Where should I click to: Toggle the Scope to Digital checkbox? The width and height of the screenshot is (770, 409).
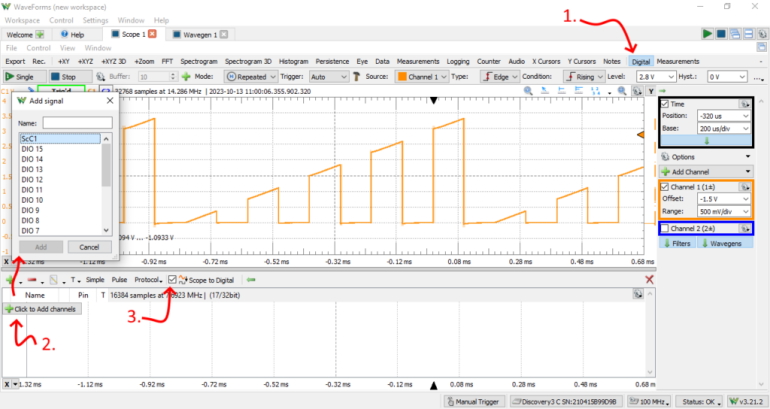[x=173, y=280]
